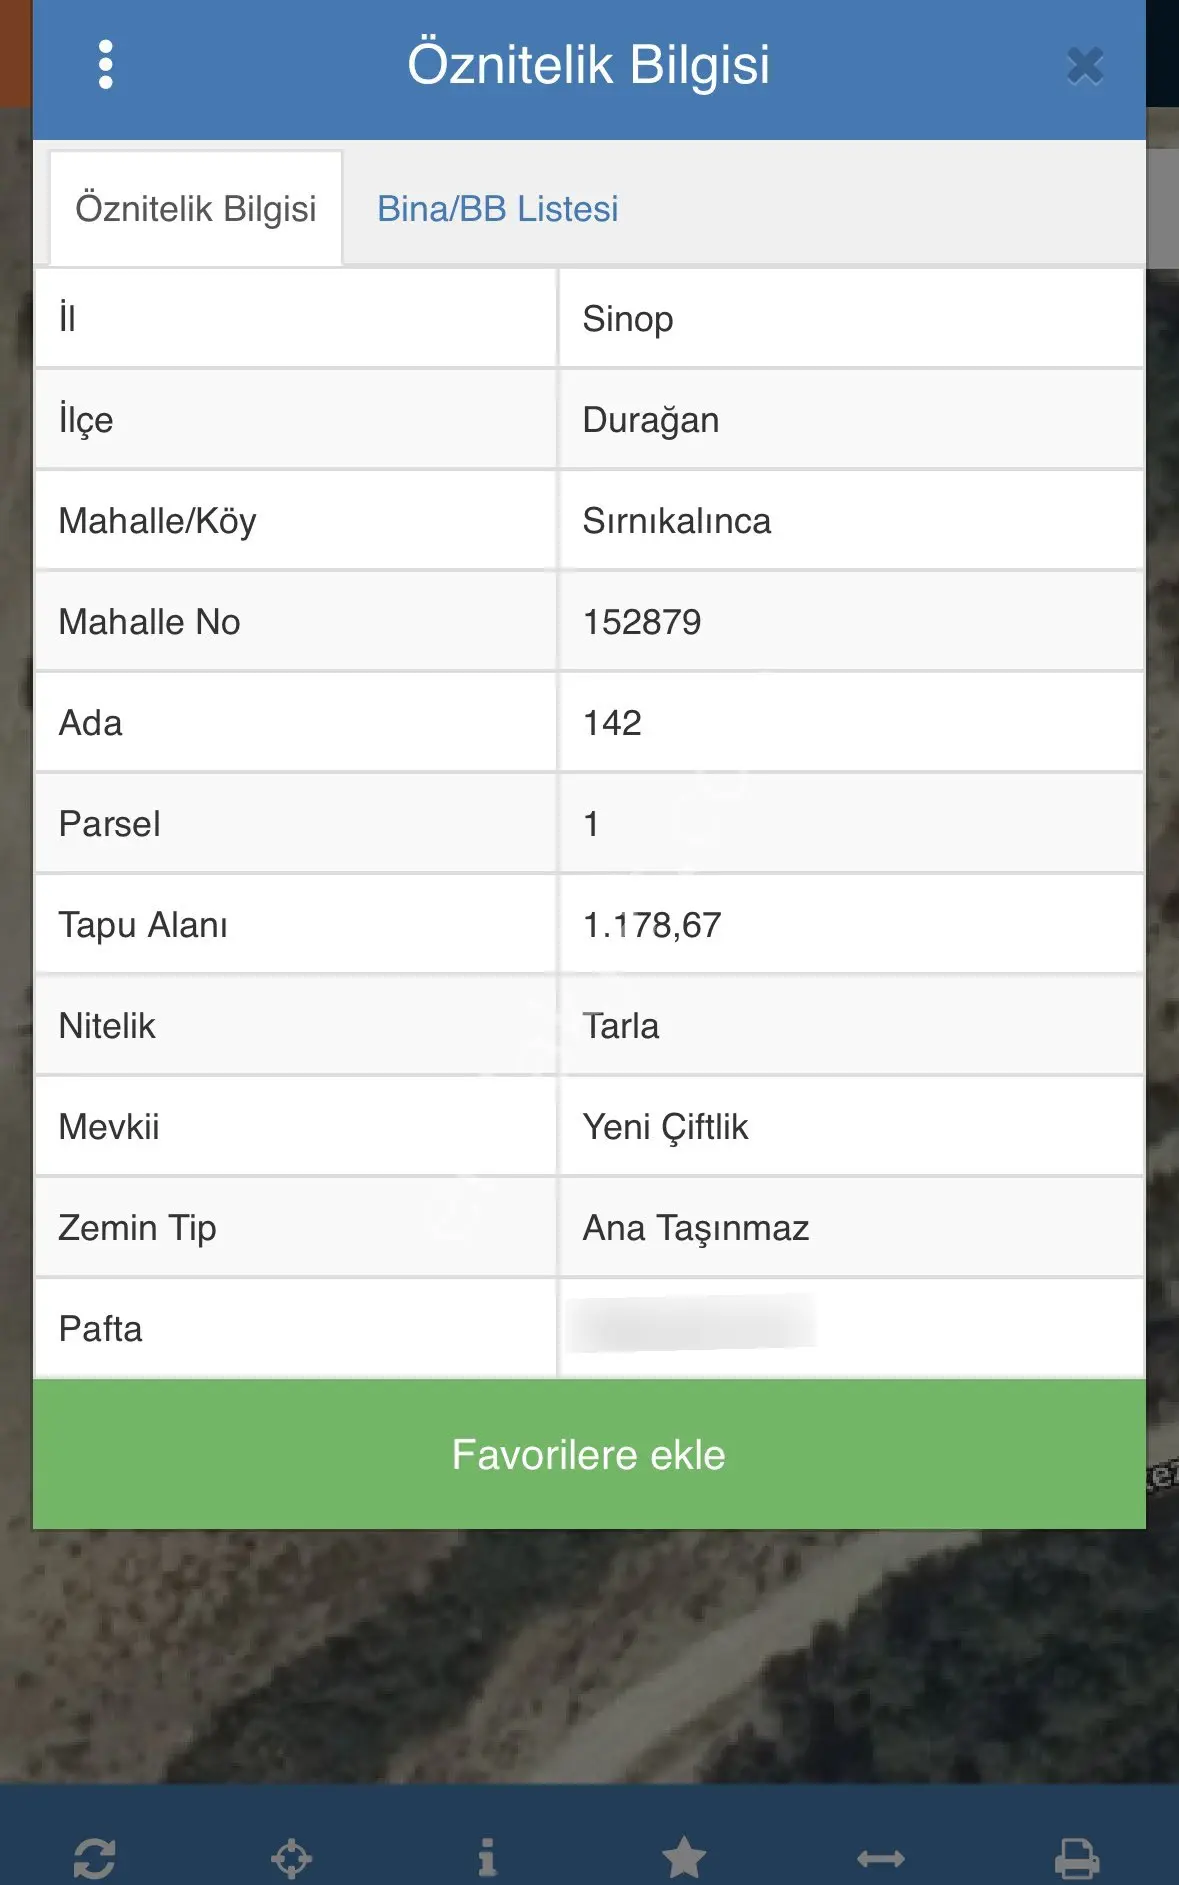1179x1885 pixels.
Task: Open the three-dot options menu
Action: (106, 65)
